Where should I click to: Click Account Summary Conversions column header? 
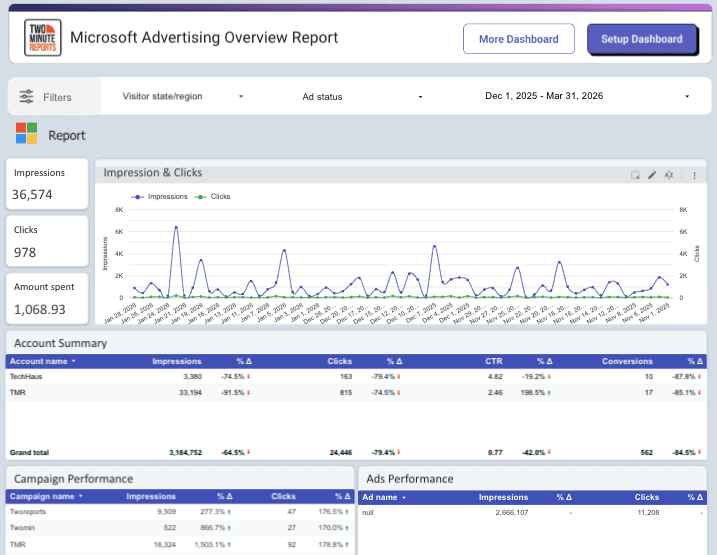click(627, 361)
